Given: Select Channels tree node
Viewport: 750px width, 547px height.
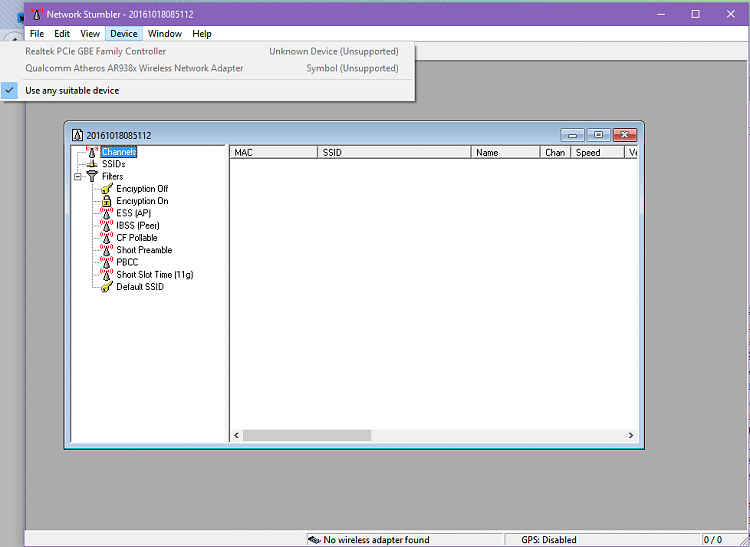Looking at the screenshot, I should point(119,152).
